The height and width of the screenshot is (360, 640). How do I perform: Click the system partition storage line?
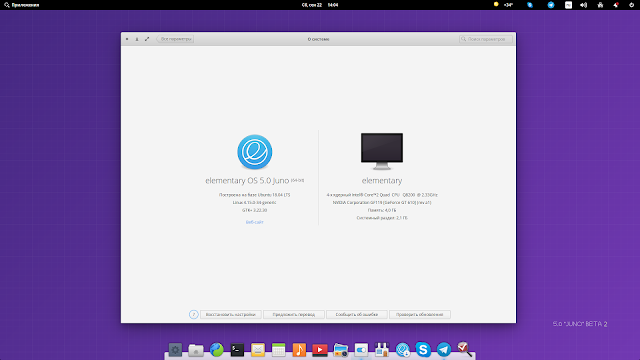[382, 218]
